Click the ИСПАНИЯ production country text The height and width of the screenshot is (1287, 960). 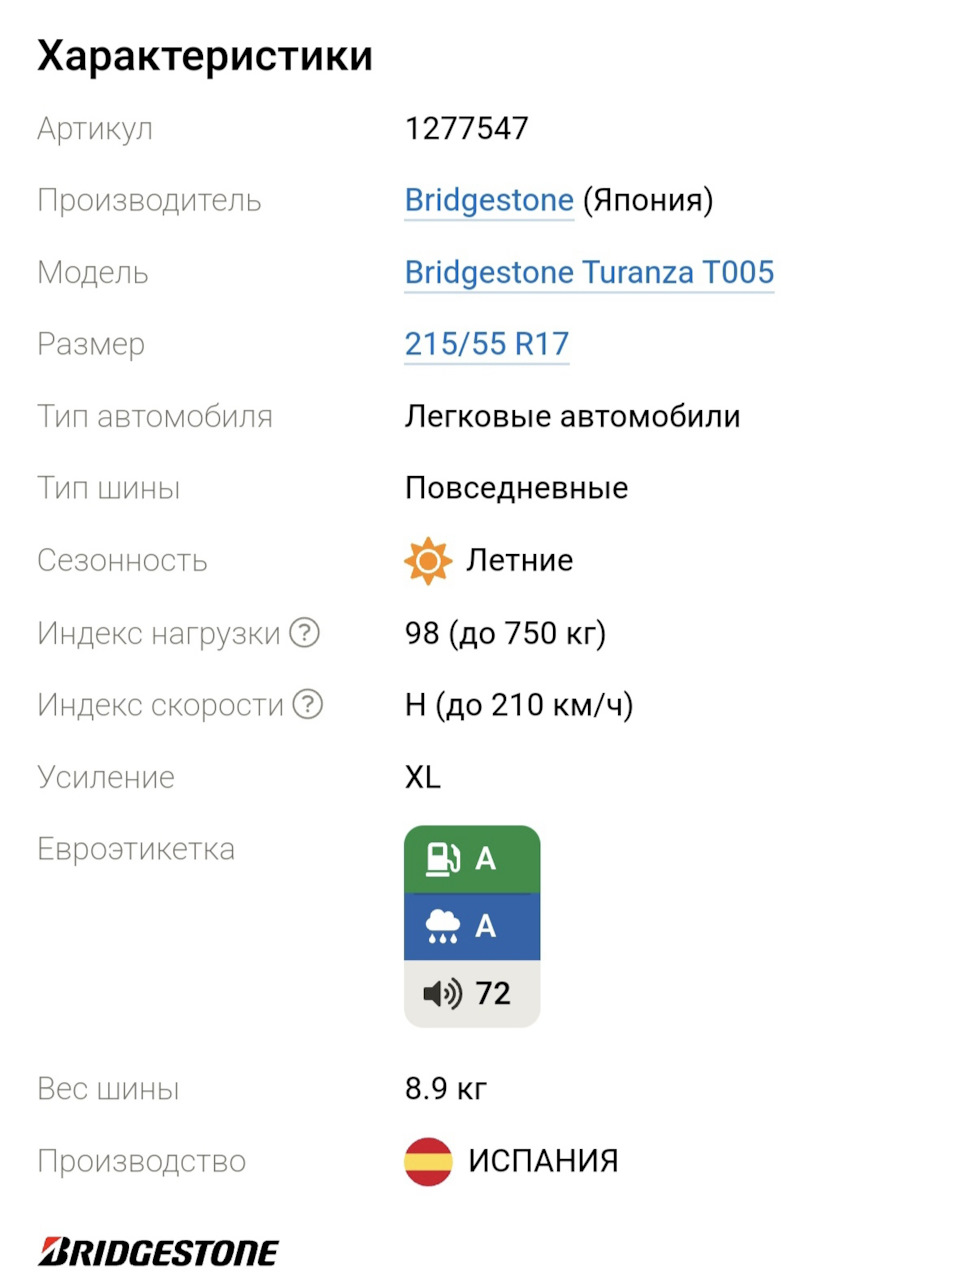pyautogui.click(x=543, y=1161)
